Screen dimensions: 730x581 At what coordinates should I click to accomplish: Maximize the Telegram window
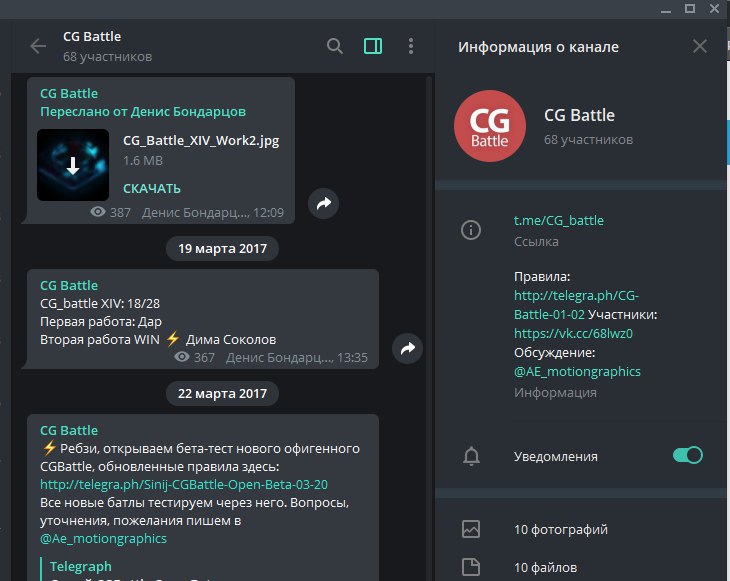click(690, 9)
